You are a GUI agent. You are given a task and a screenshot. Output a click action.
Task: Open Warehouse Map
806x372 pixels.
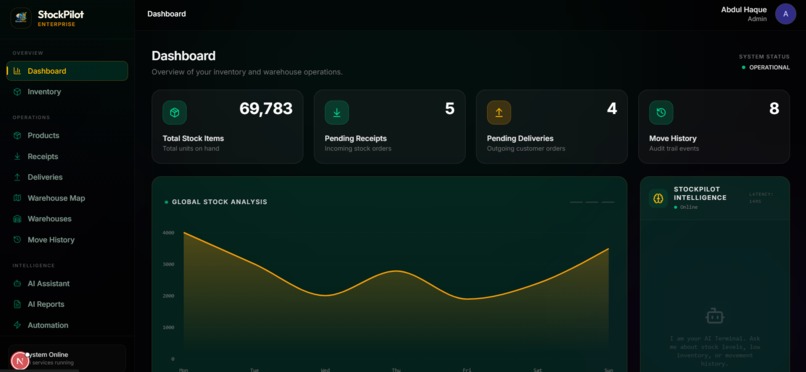pos(67,198)
